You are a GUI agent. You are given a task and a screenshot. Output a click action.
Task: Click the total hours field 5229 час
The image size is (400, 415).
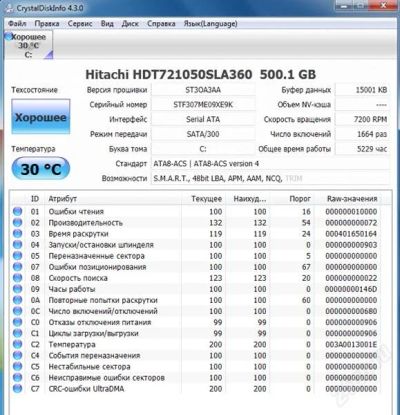(362, 149)
